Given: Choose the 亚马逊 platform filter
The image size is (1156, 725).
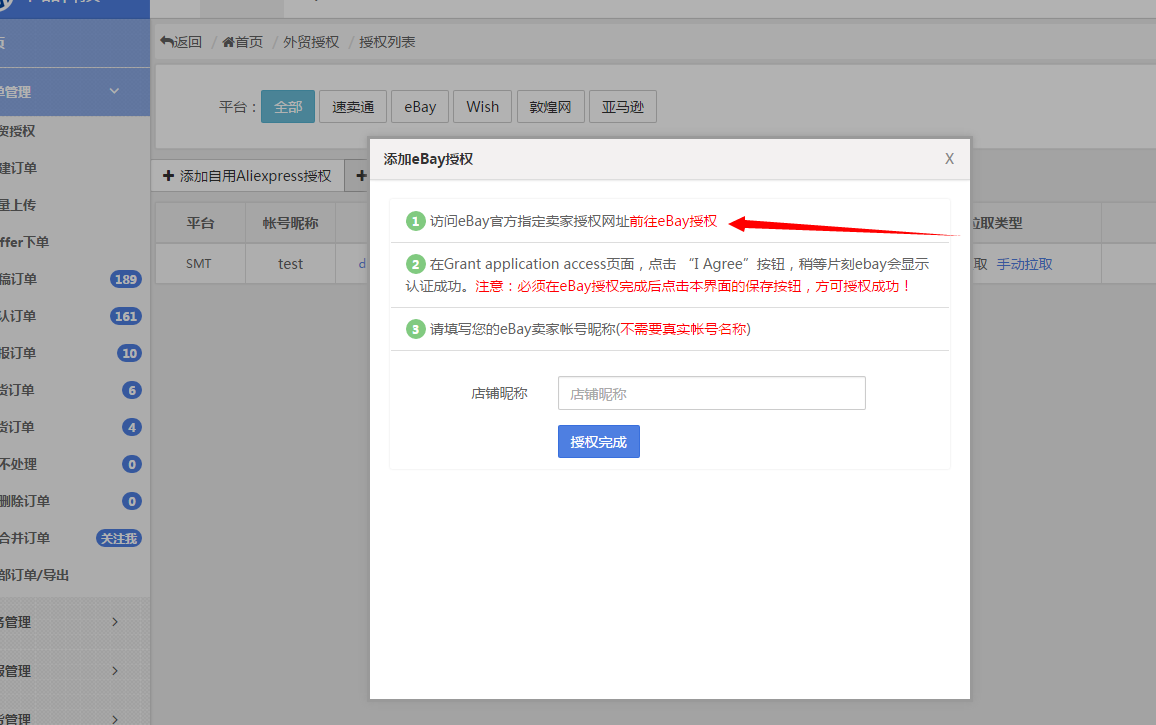Looking at the screenshot, I should (622, 107).
